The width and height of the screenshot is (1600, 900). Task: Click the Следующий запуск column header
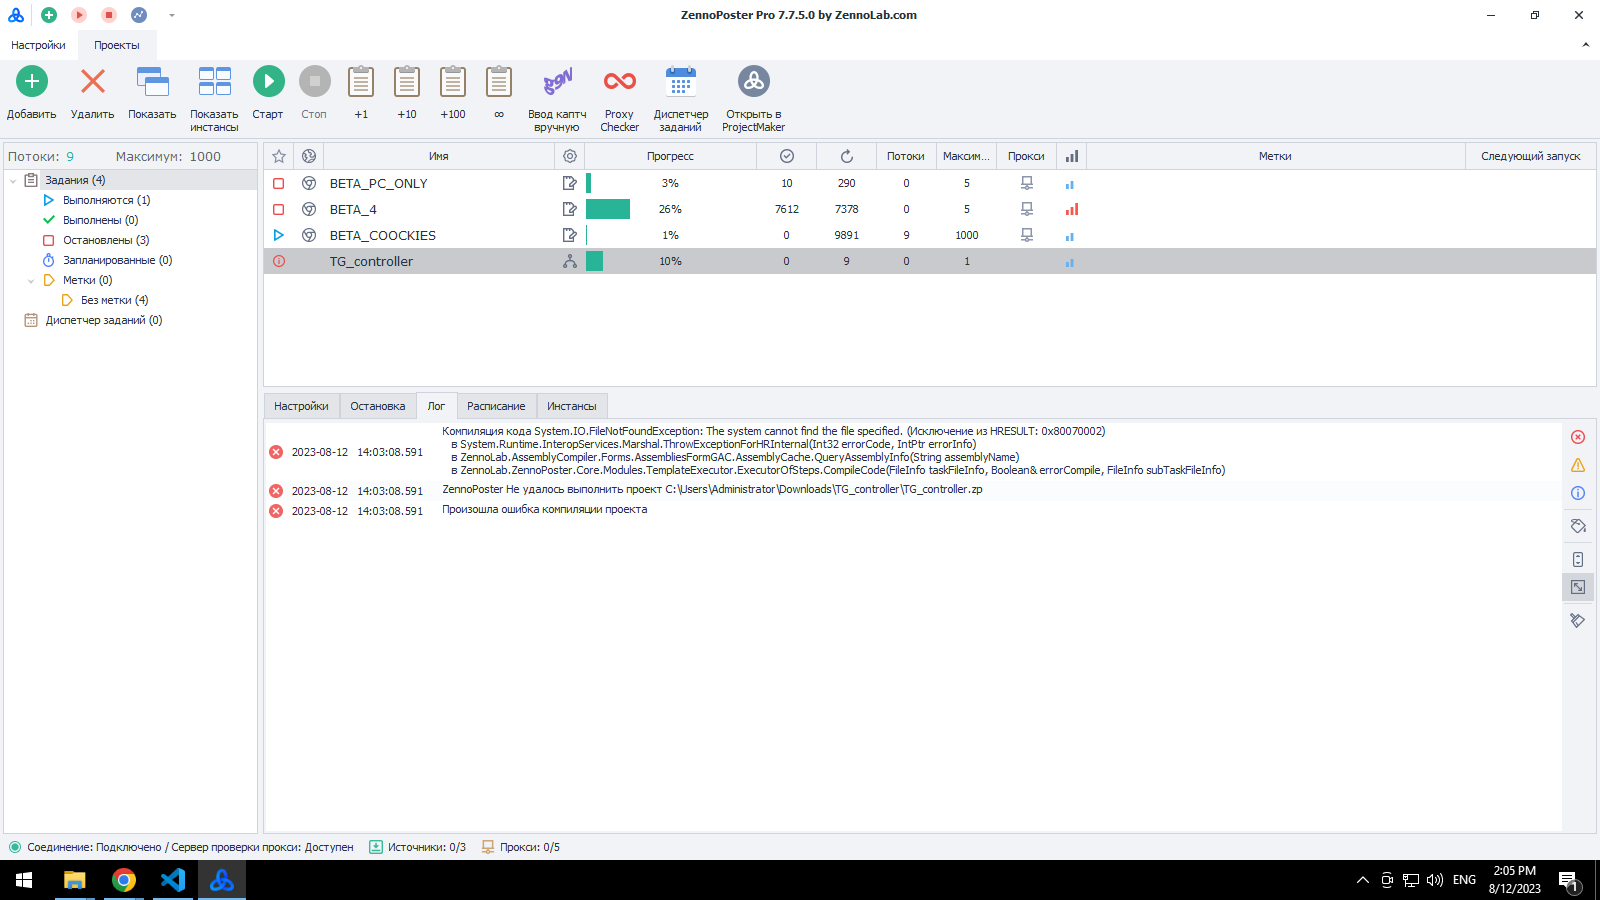pos(1531,156)
